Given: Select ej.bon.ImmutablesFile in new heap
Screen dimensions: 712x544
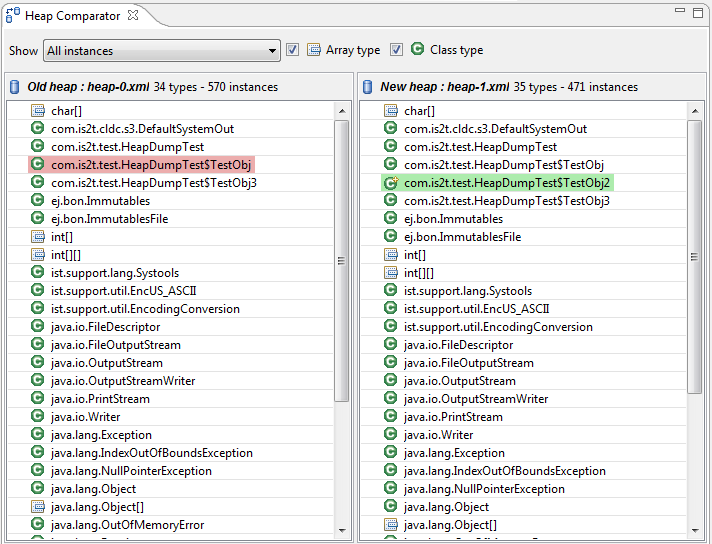Looking at the screenshot, I should tap(462, 237).
